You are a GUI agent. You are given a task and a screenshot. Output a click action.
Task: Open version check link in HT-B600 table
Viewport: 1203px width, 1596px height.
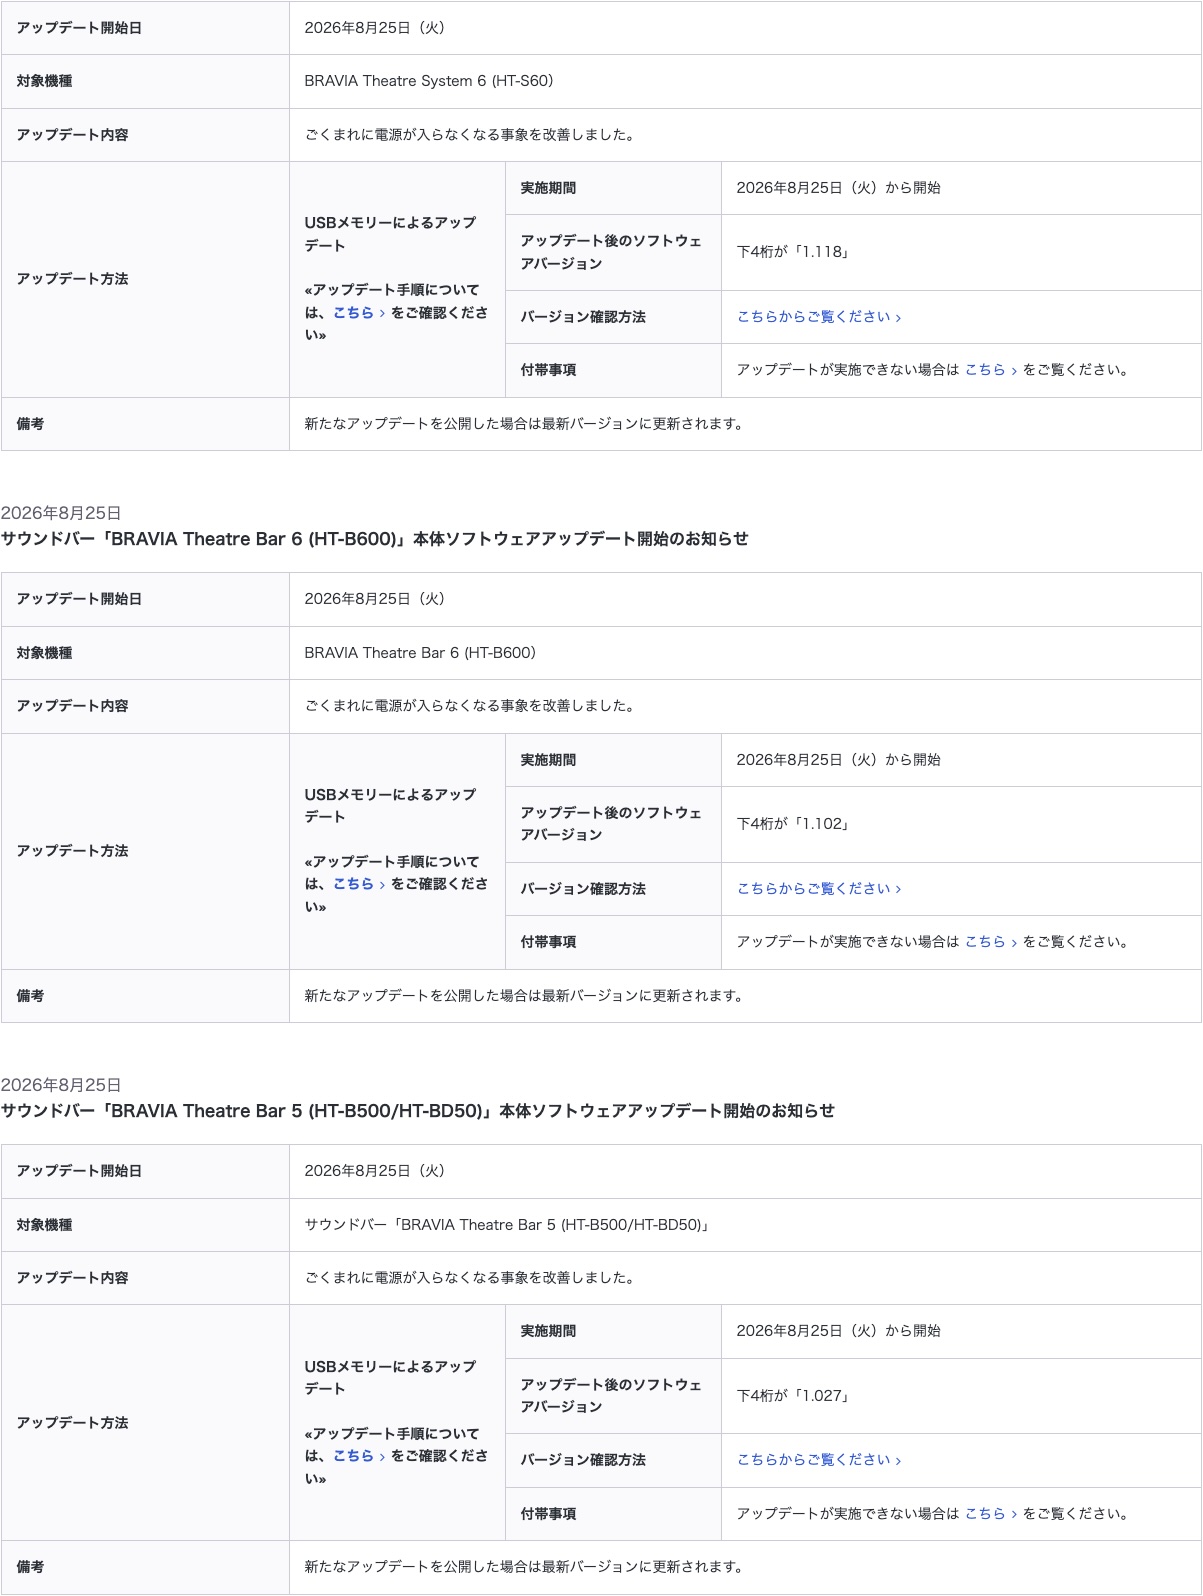tap(819, 889)
